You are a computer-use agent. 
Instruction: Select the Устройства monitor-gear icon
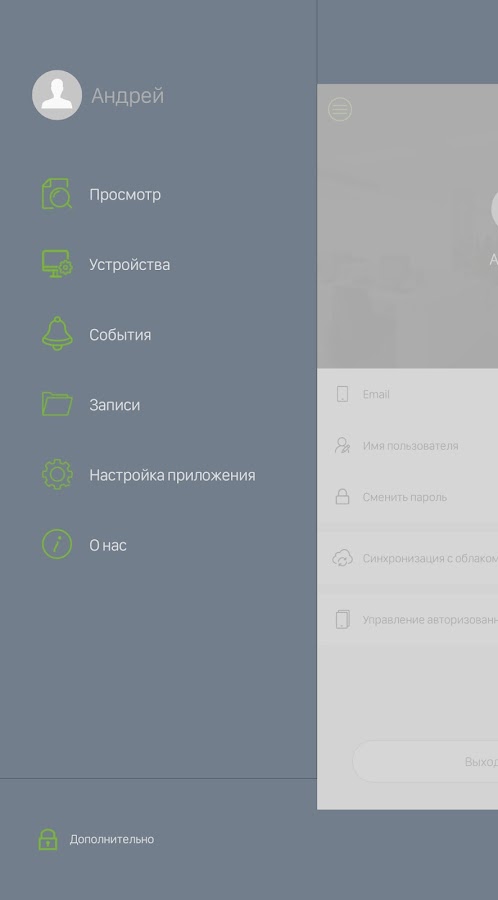point(57,264)
